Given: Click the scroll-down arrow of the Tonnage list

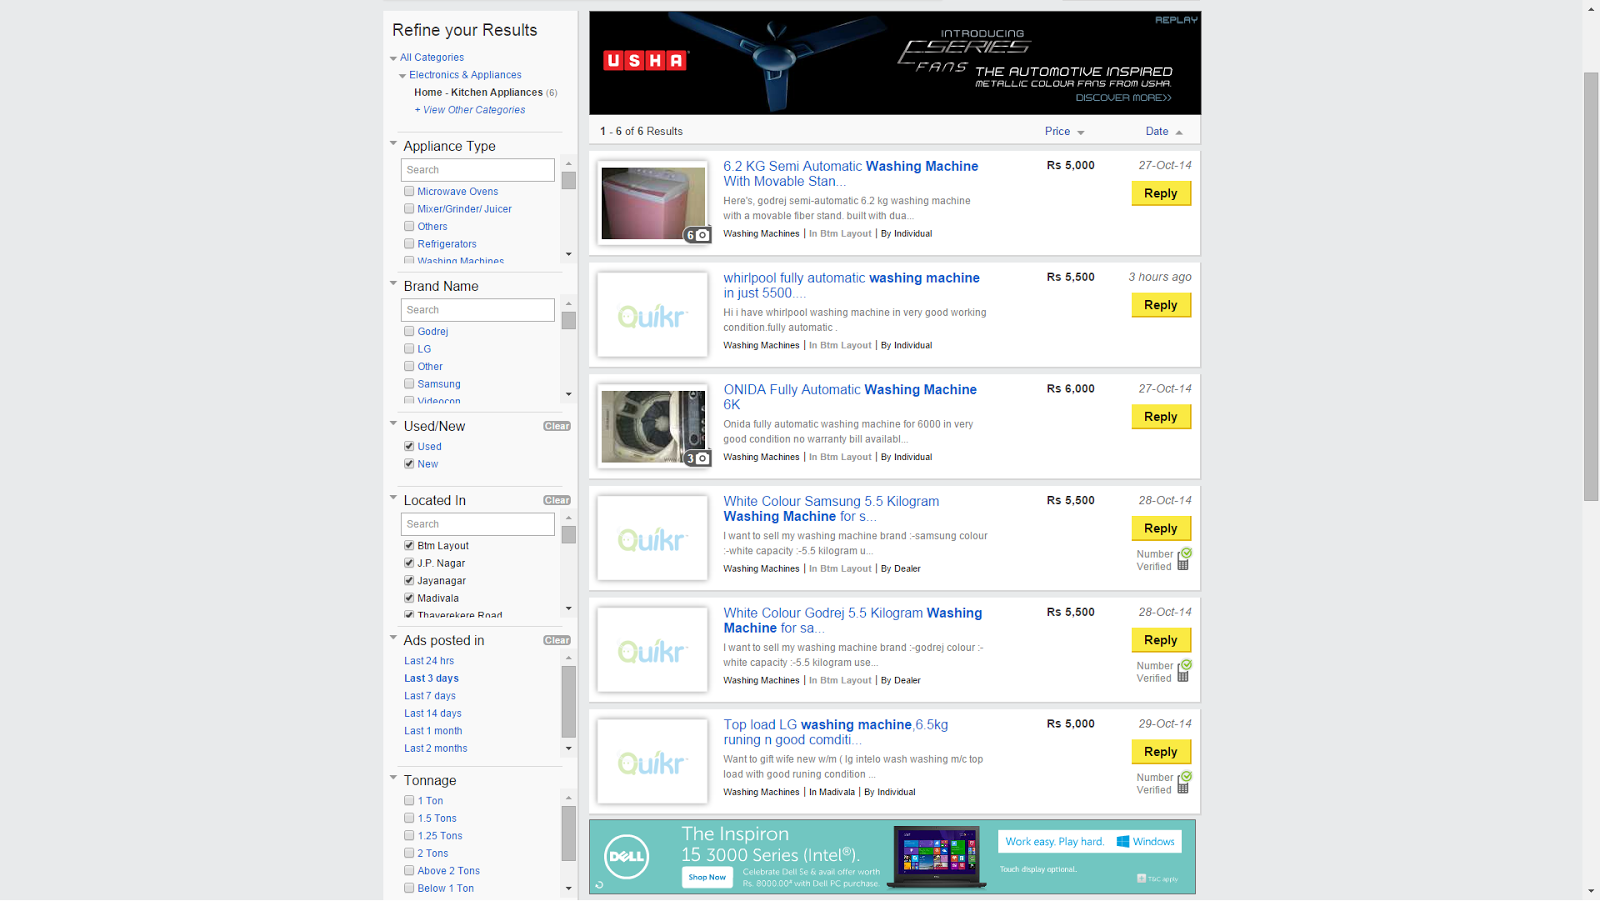Looking at the screenshot, I should (x=569, y=888).
